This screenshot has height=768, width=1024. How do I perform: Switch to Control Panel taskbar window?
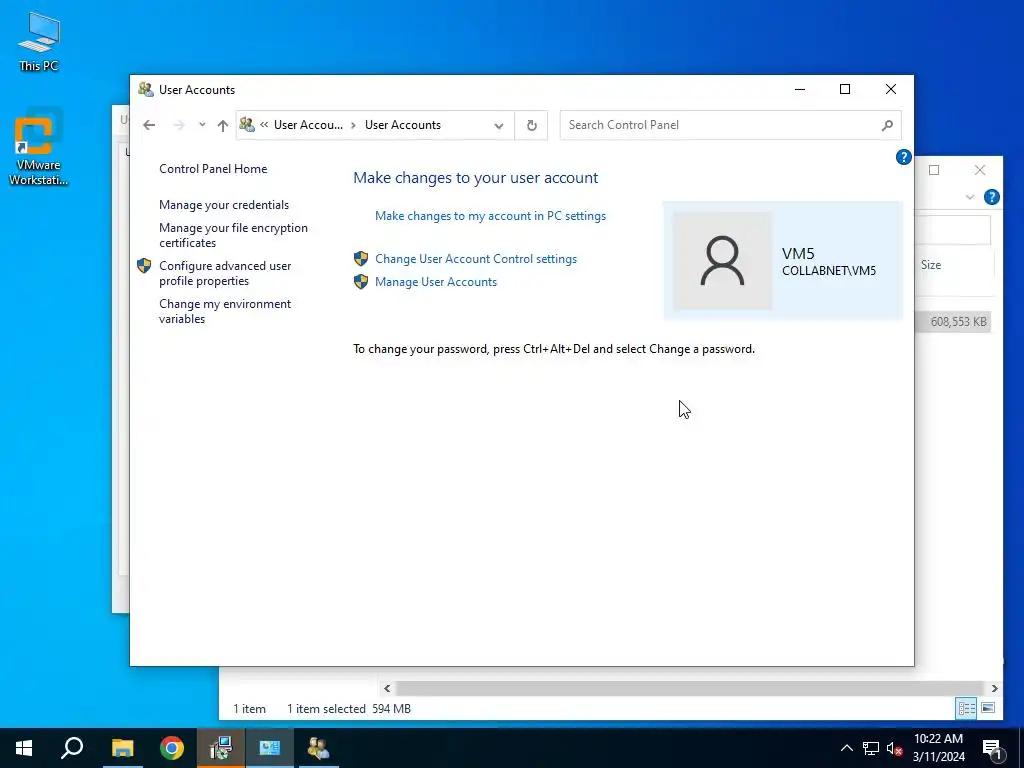point(270,748)
